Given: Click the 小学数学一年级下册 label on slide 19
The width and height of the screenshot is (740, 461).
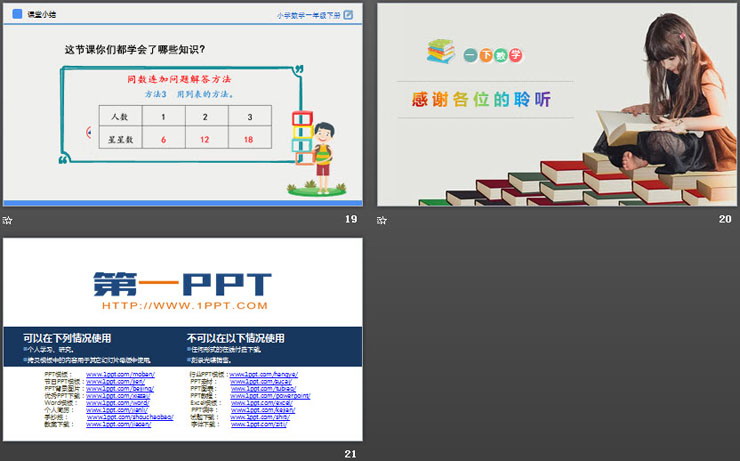Looking at the screenshot, I should tap(308, 15).
